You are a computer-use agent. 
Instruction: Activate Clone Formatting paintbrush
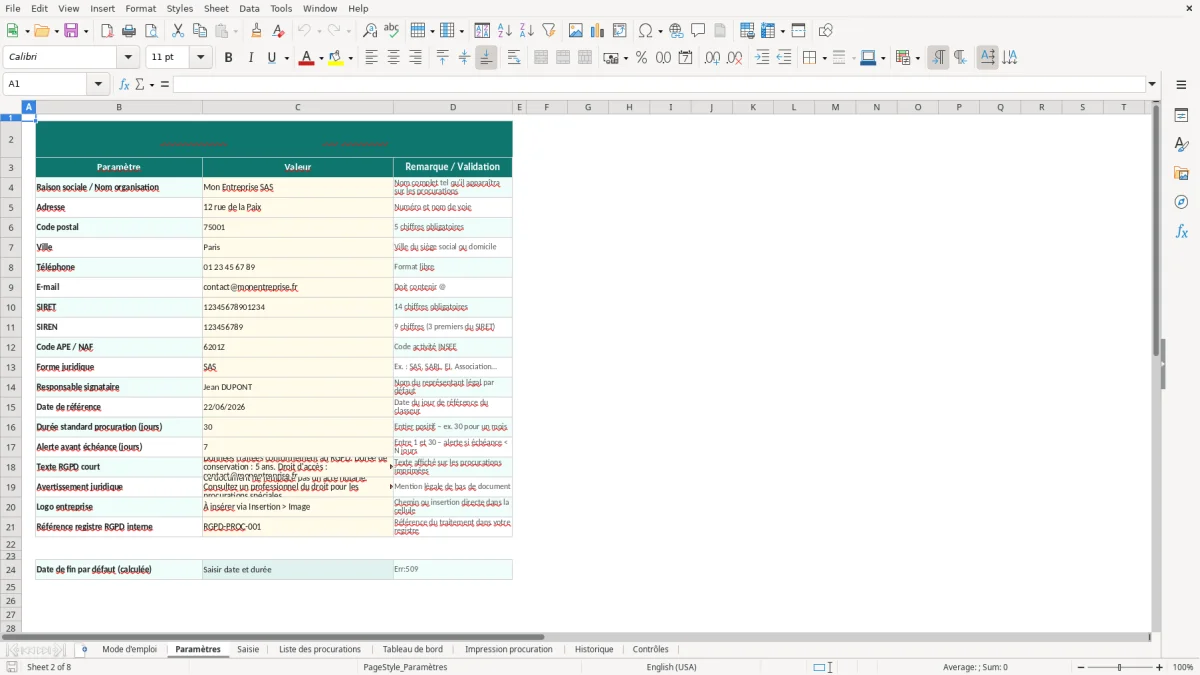pos(256,31)
